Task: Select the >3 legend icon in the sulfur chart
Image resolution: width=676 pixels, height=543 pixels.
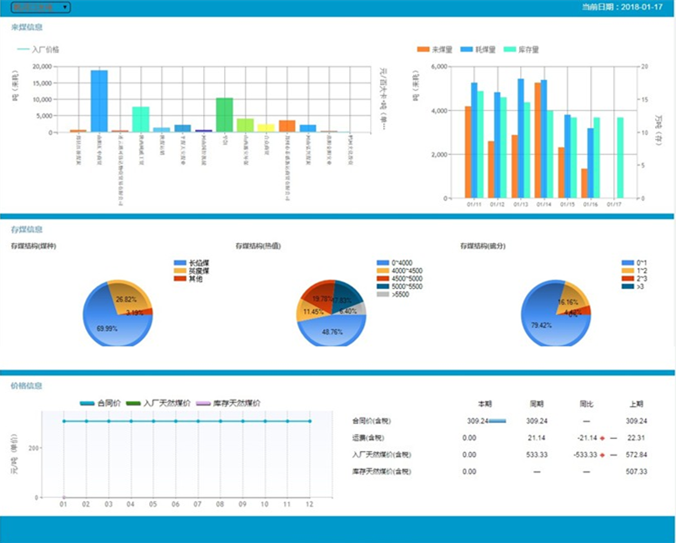Action: 612,286
